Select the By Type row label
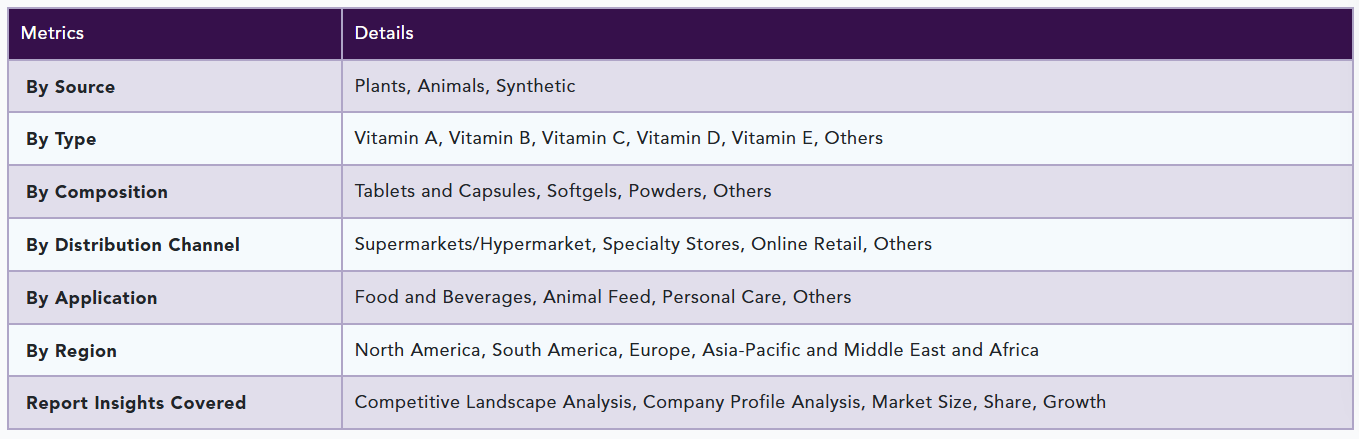 (x=61, y=139)
